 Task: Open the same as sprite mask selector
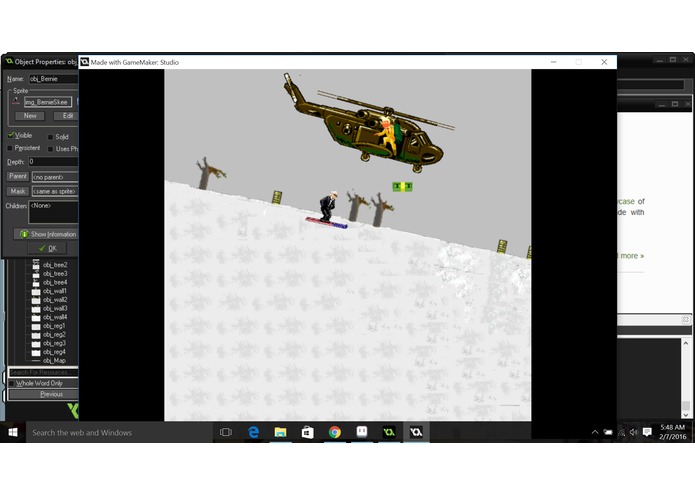55,191
